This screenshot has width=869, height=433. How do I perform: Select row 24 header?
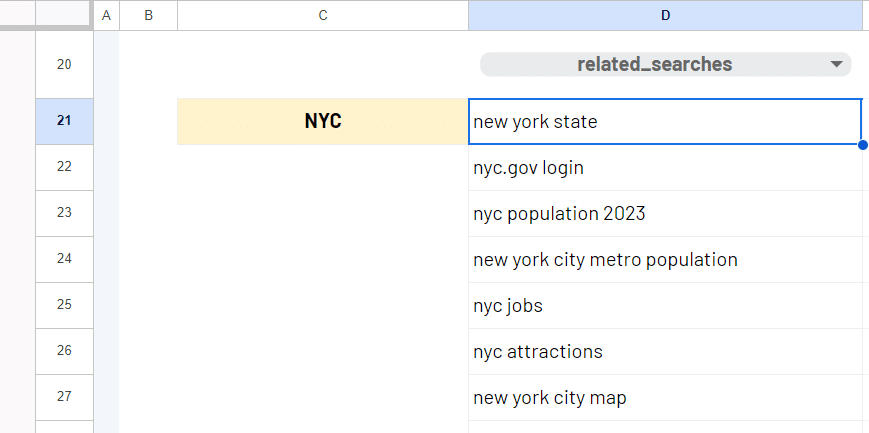click(64, 259)
